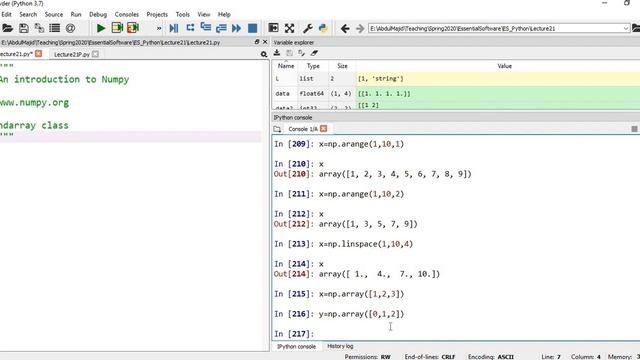Continue execution until next breakpoint
The width and height of the screenshot is (640, 360).
[x=236, y=28]
